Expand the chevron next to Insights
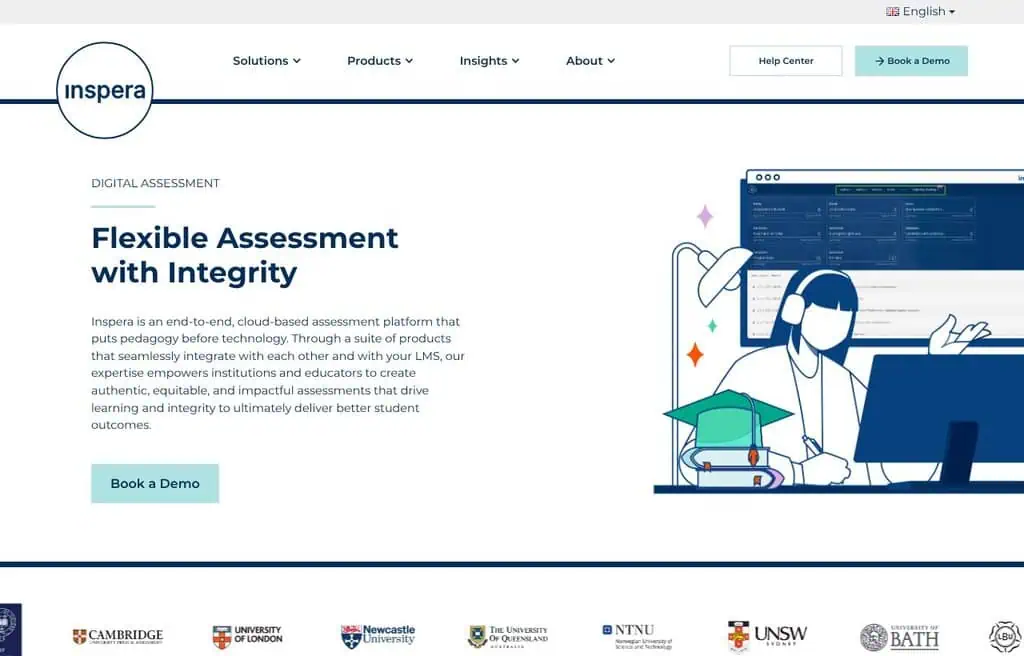 coord(515,61)
